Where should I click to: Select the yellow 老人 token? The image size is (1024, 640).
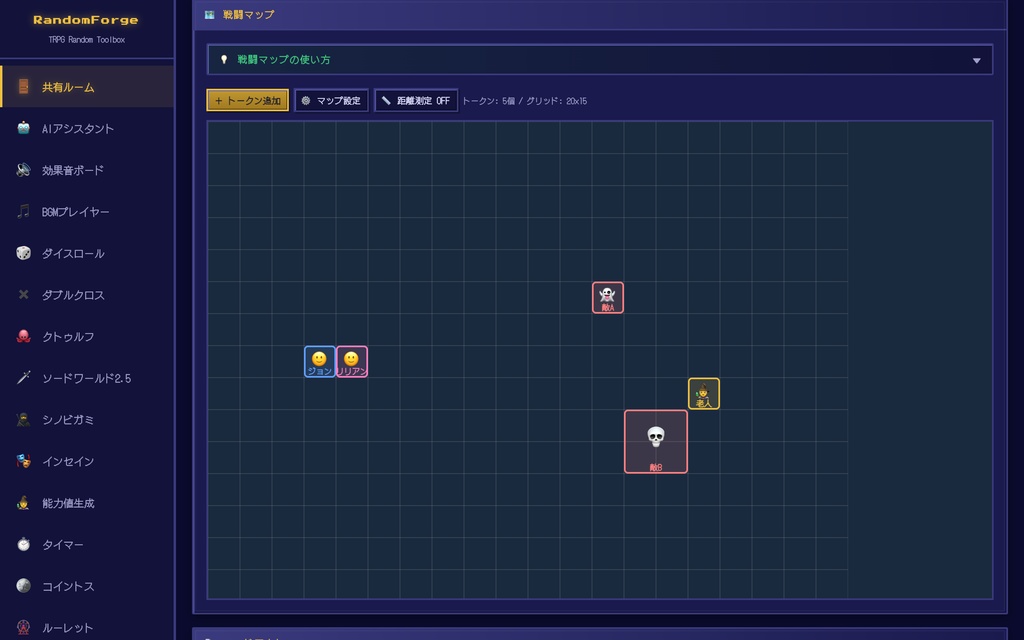703,394
